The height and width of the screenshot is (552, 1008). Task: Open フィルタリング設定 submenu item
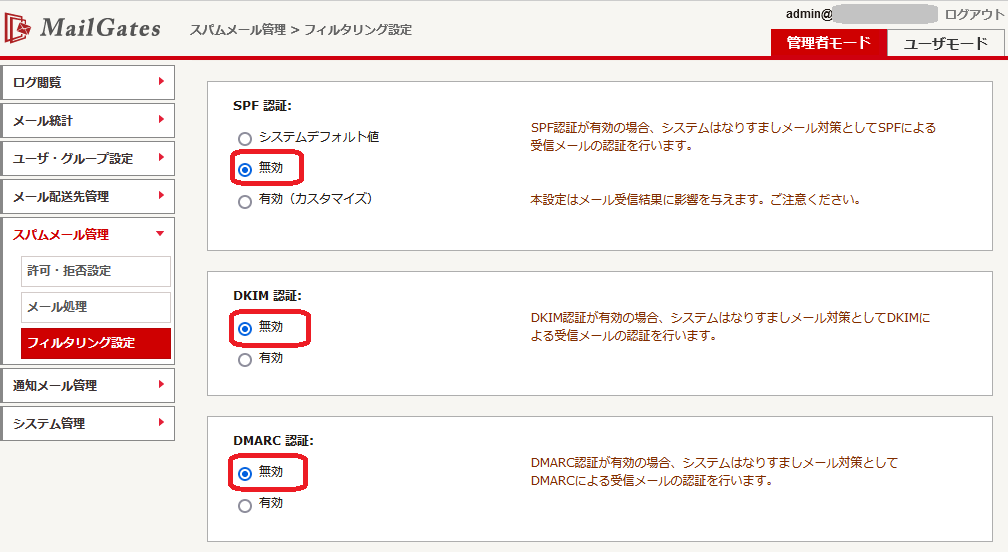(96, 343)
